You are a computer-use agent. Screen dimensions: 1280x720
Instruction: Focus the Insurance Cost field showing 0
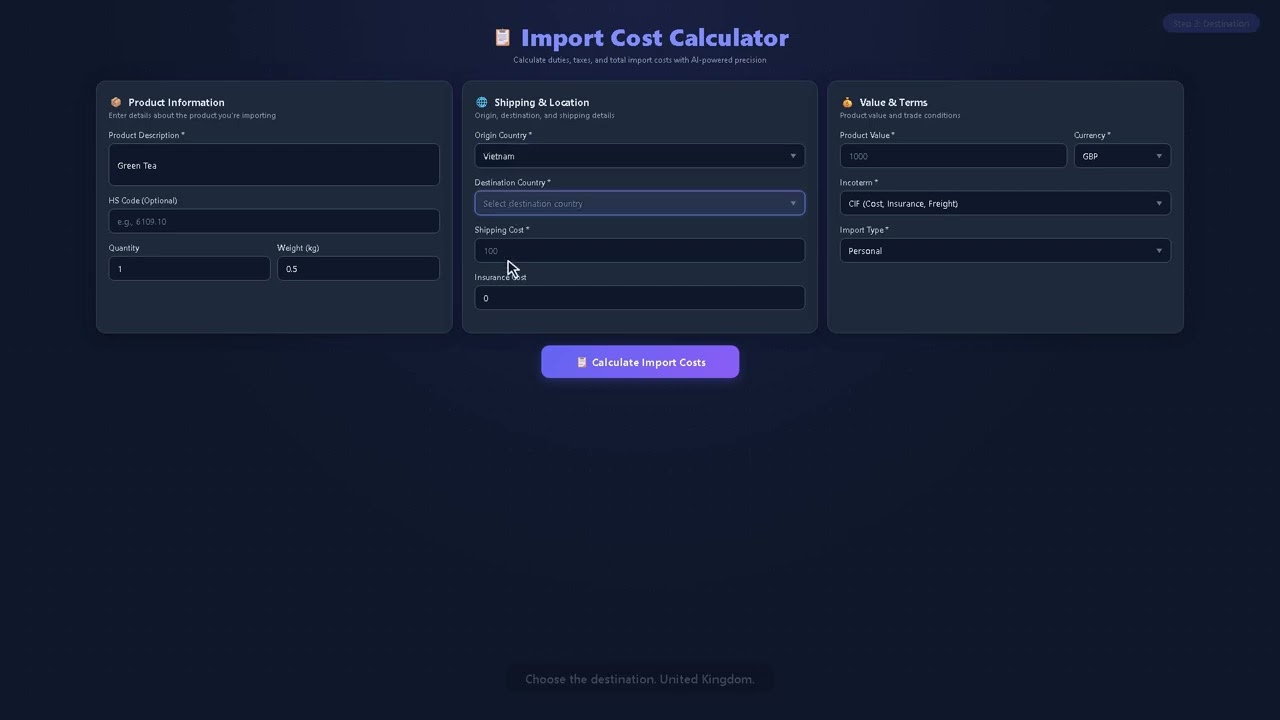(x=640, y=298)
